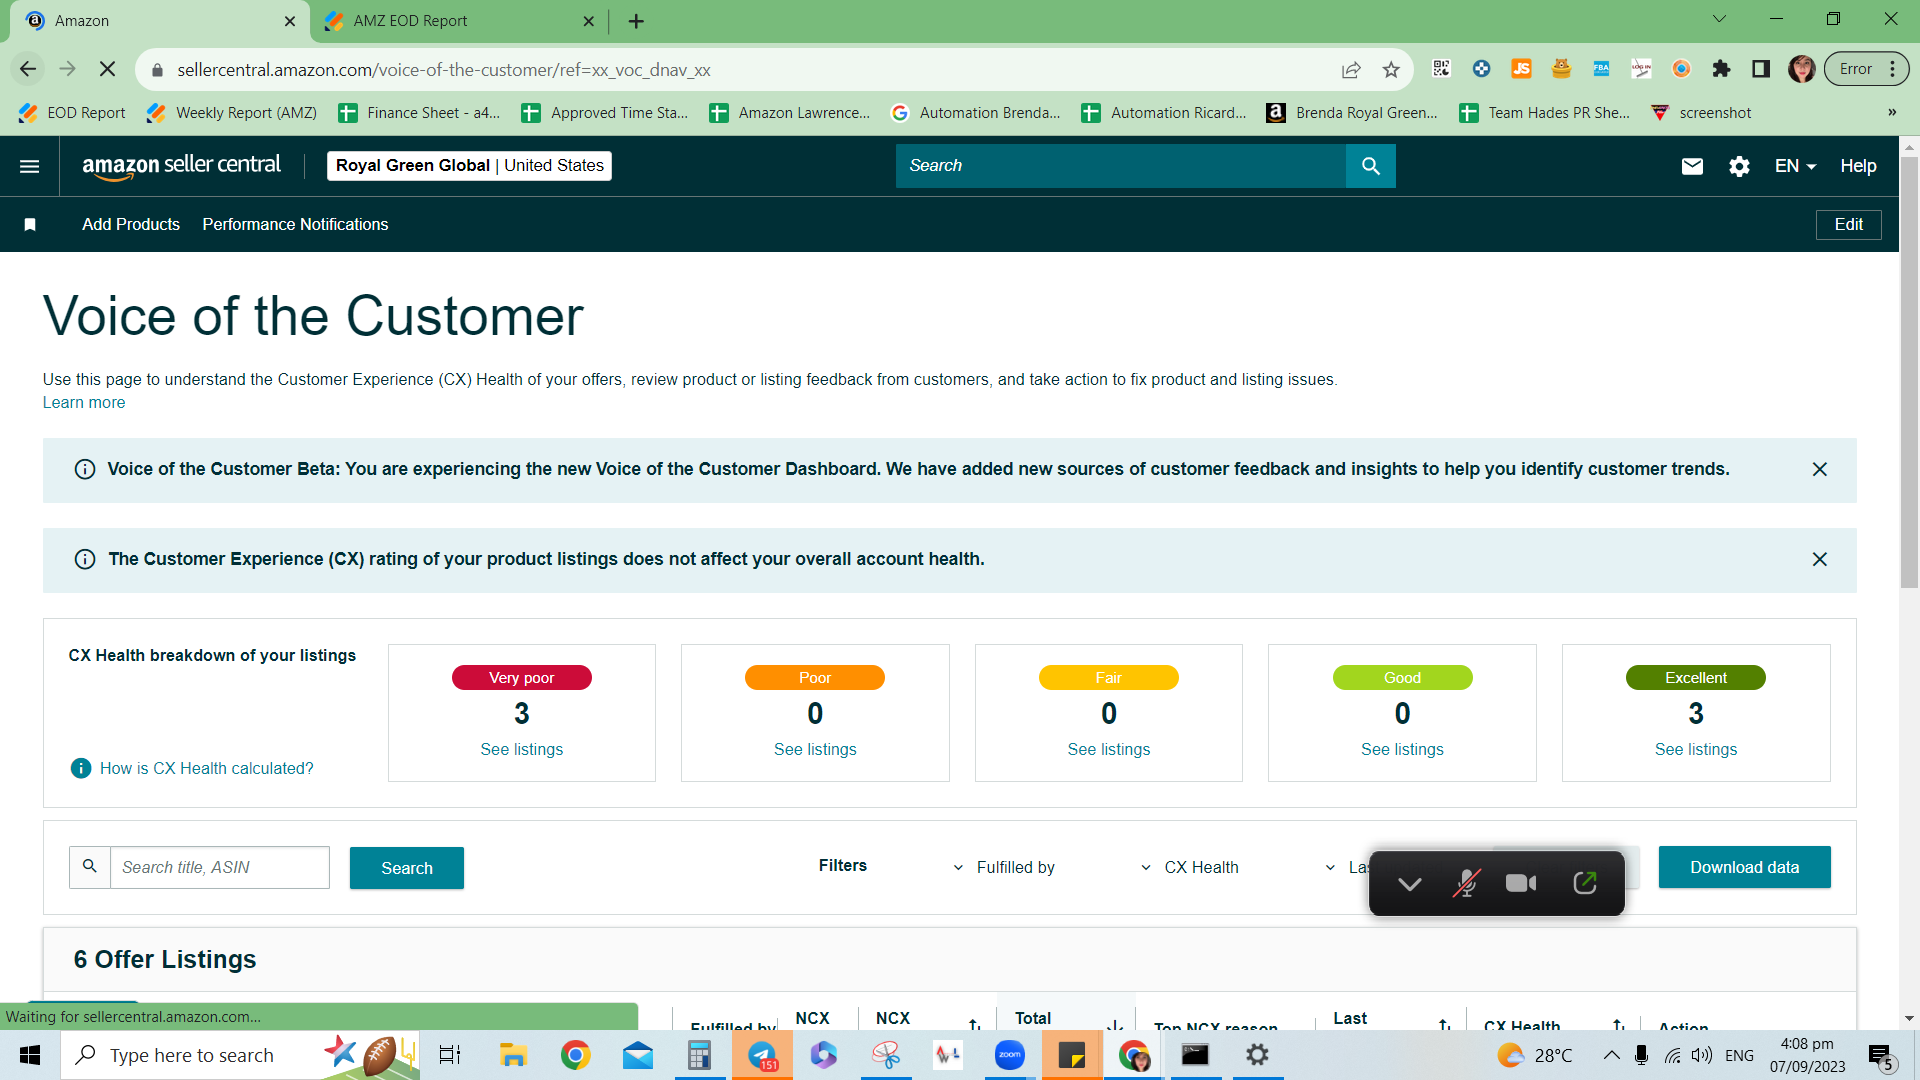See listings under Excellent

[x=1696, y=749]
